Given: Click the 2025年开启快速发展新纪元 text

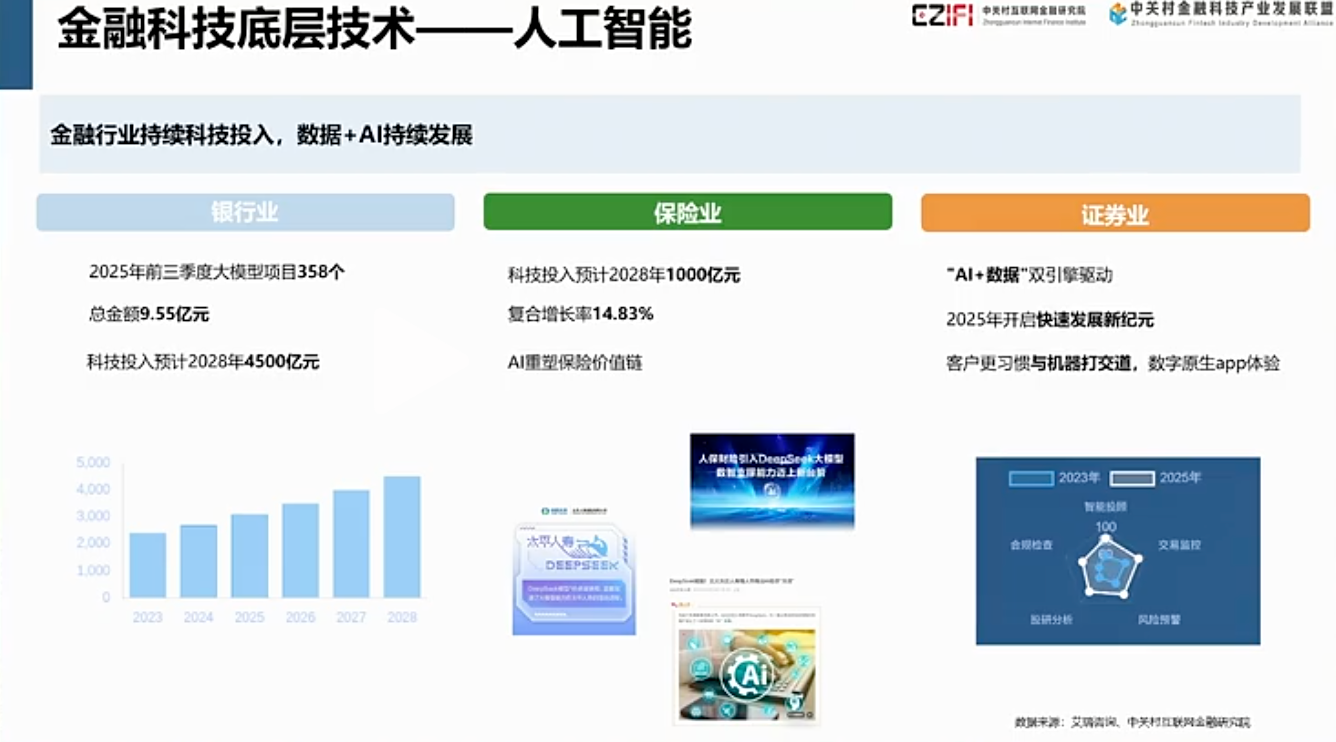Looking at the screenshot, I should [1049, 320].
